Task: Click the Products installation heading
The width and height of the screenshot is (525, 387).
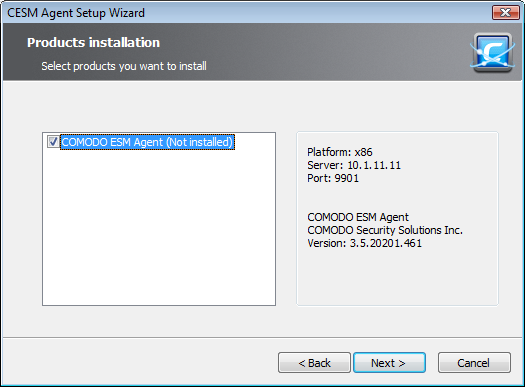Action: [93, 43]
